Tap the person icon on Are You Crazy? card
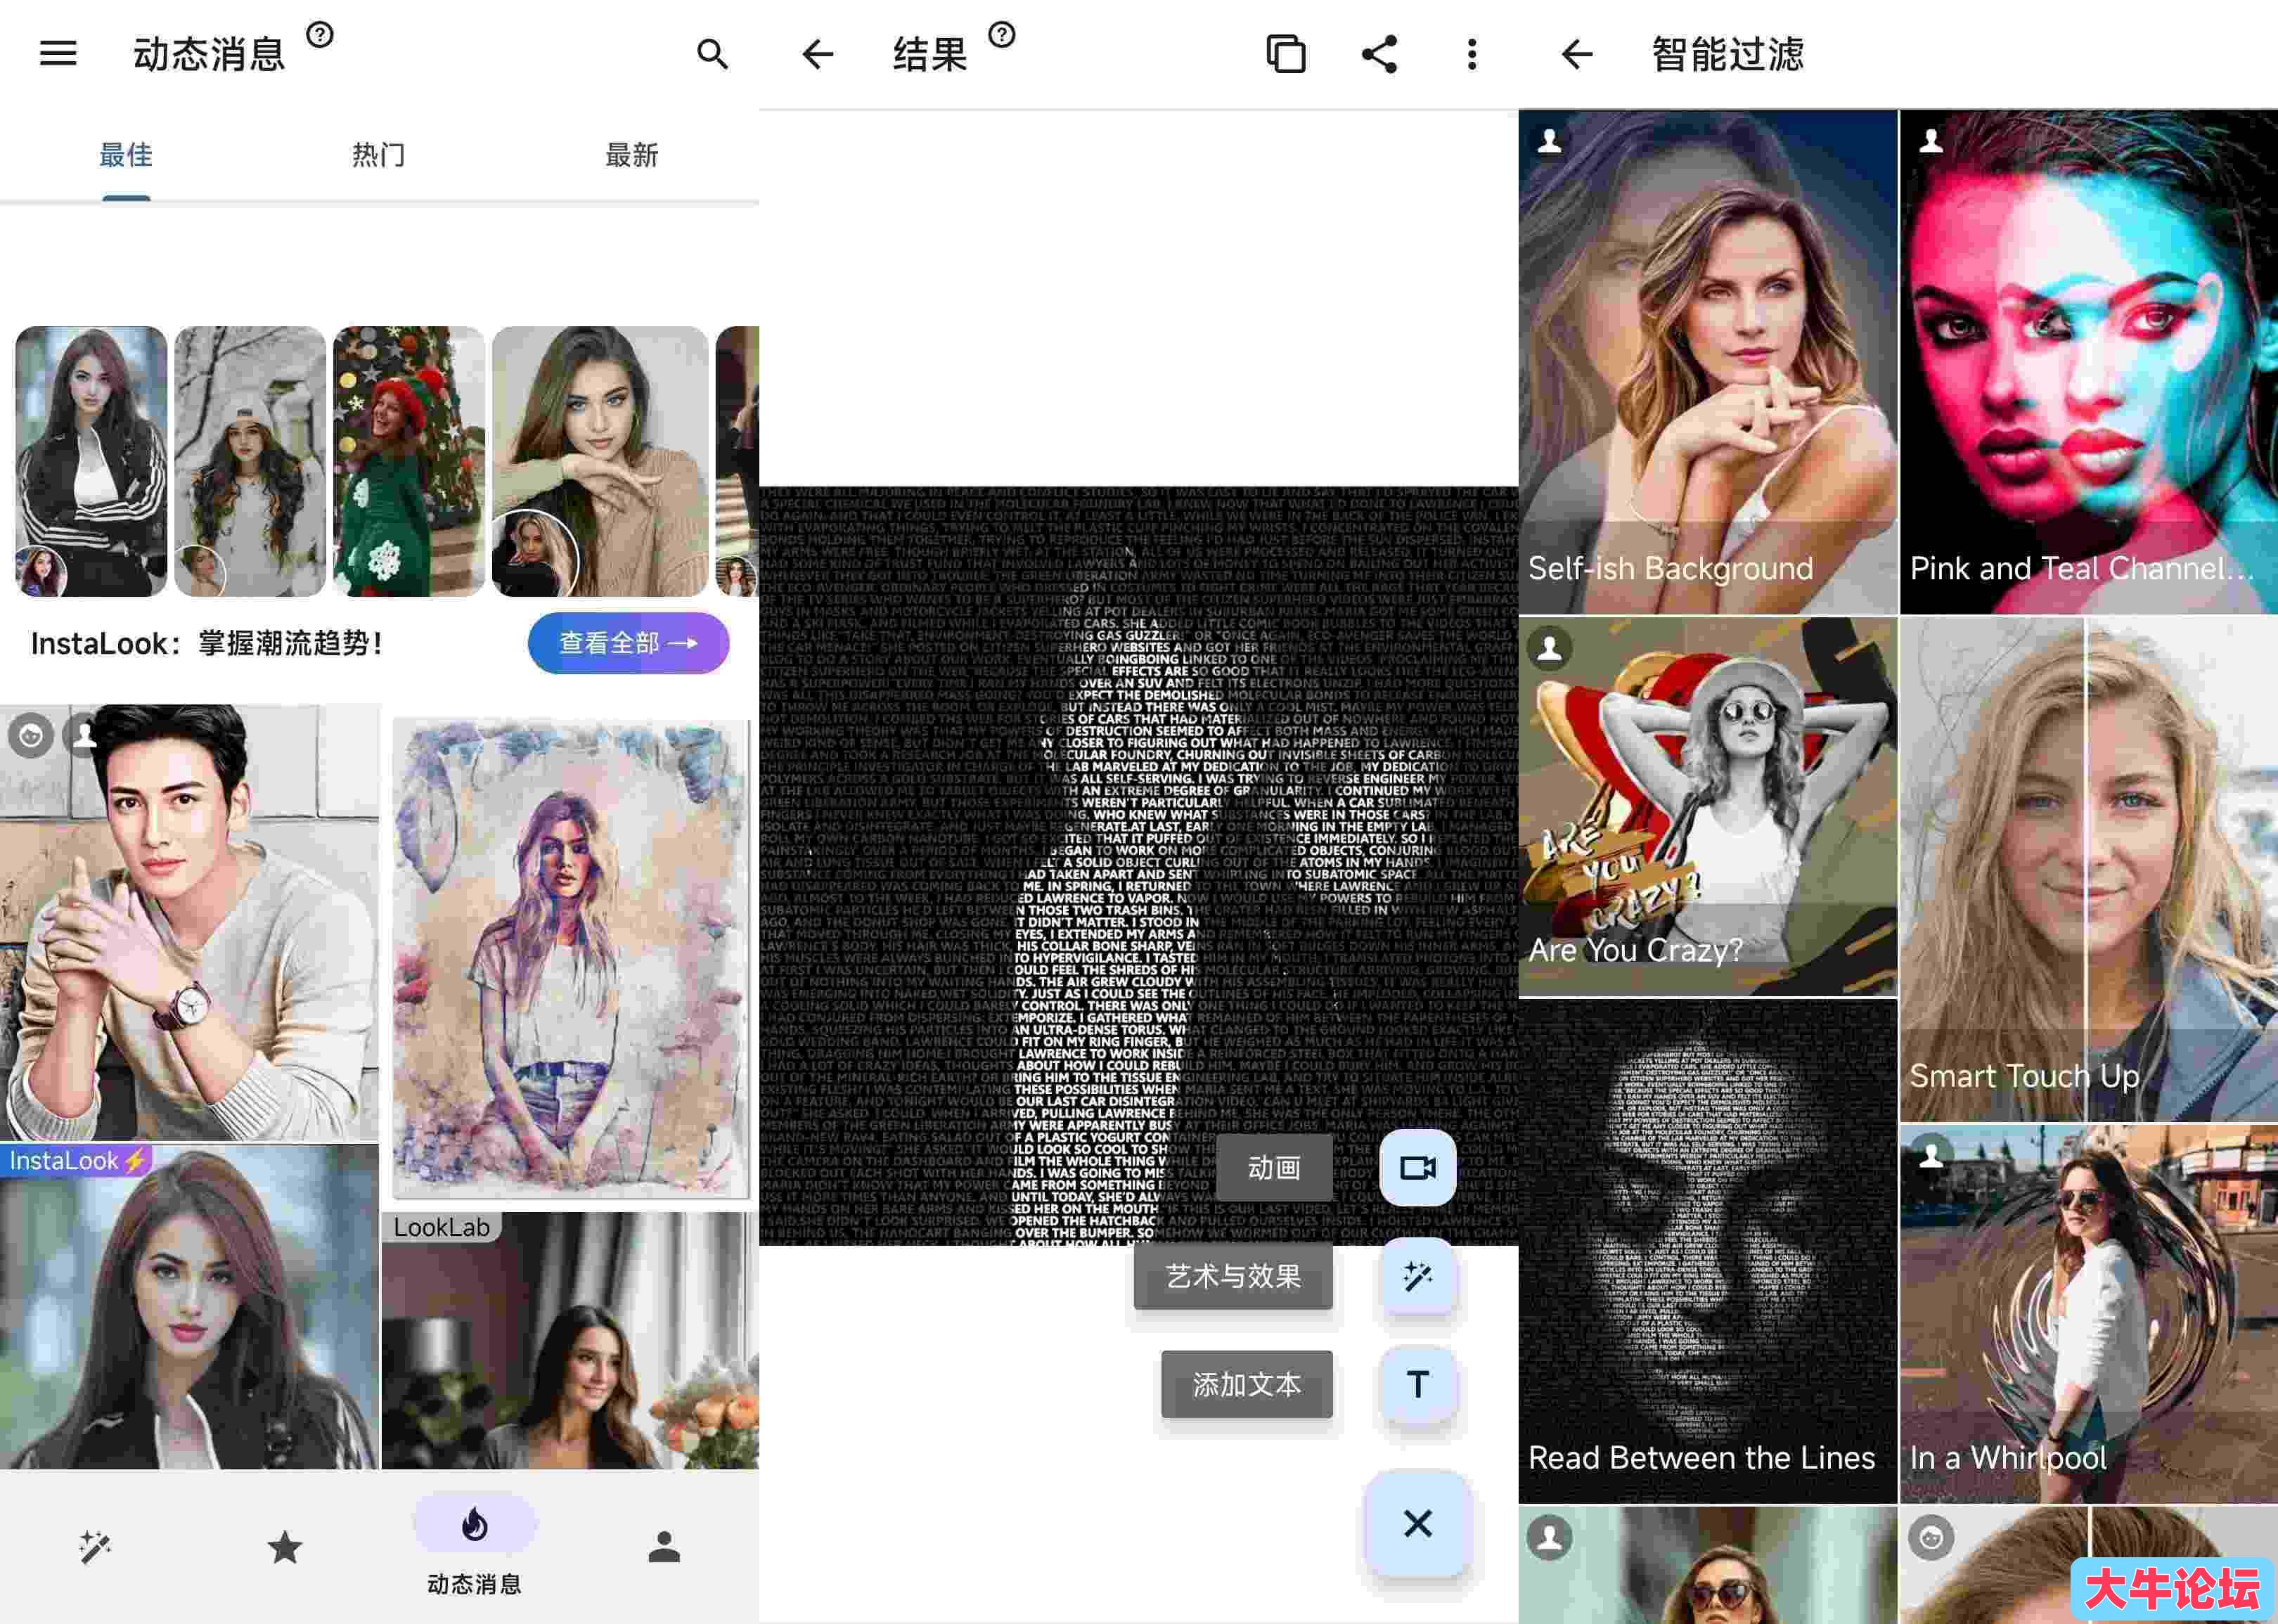This screenshot has height=1624, width=2278. coord(1549,648)
